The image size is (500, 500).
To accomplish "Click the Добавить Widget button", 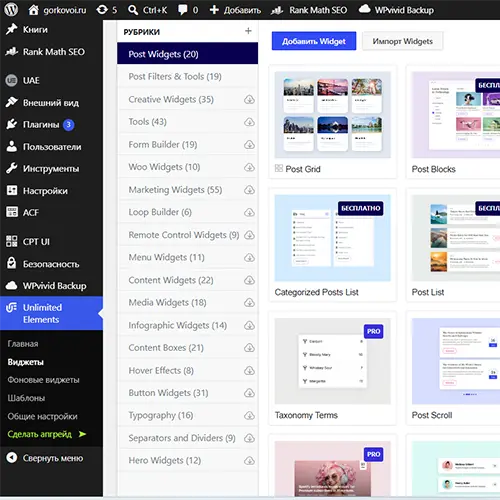I will point(314,41).
